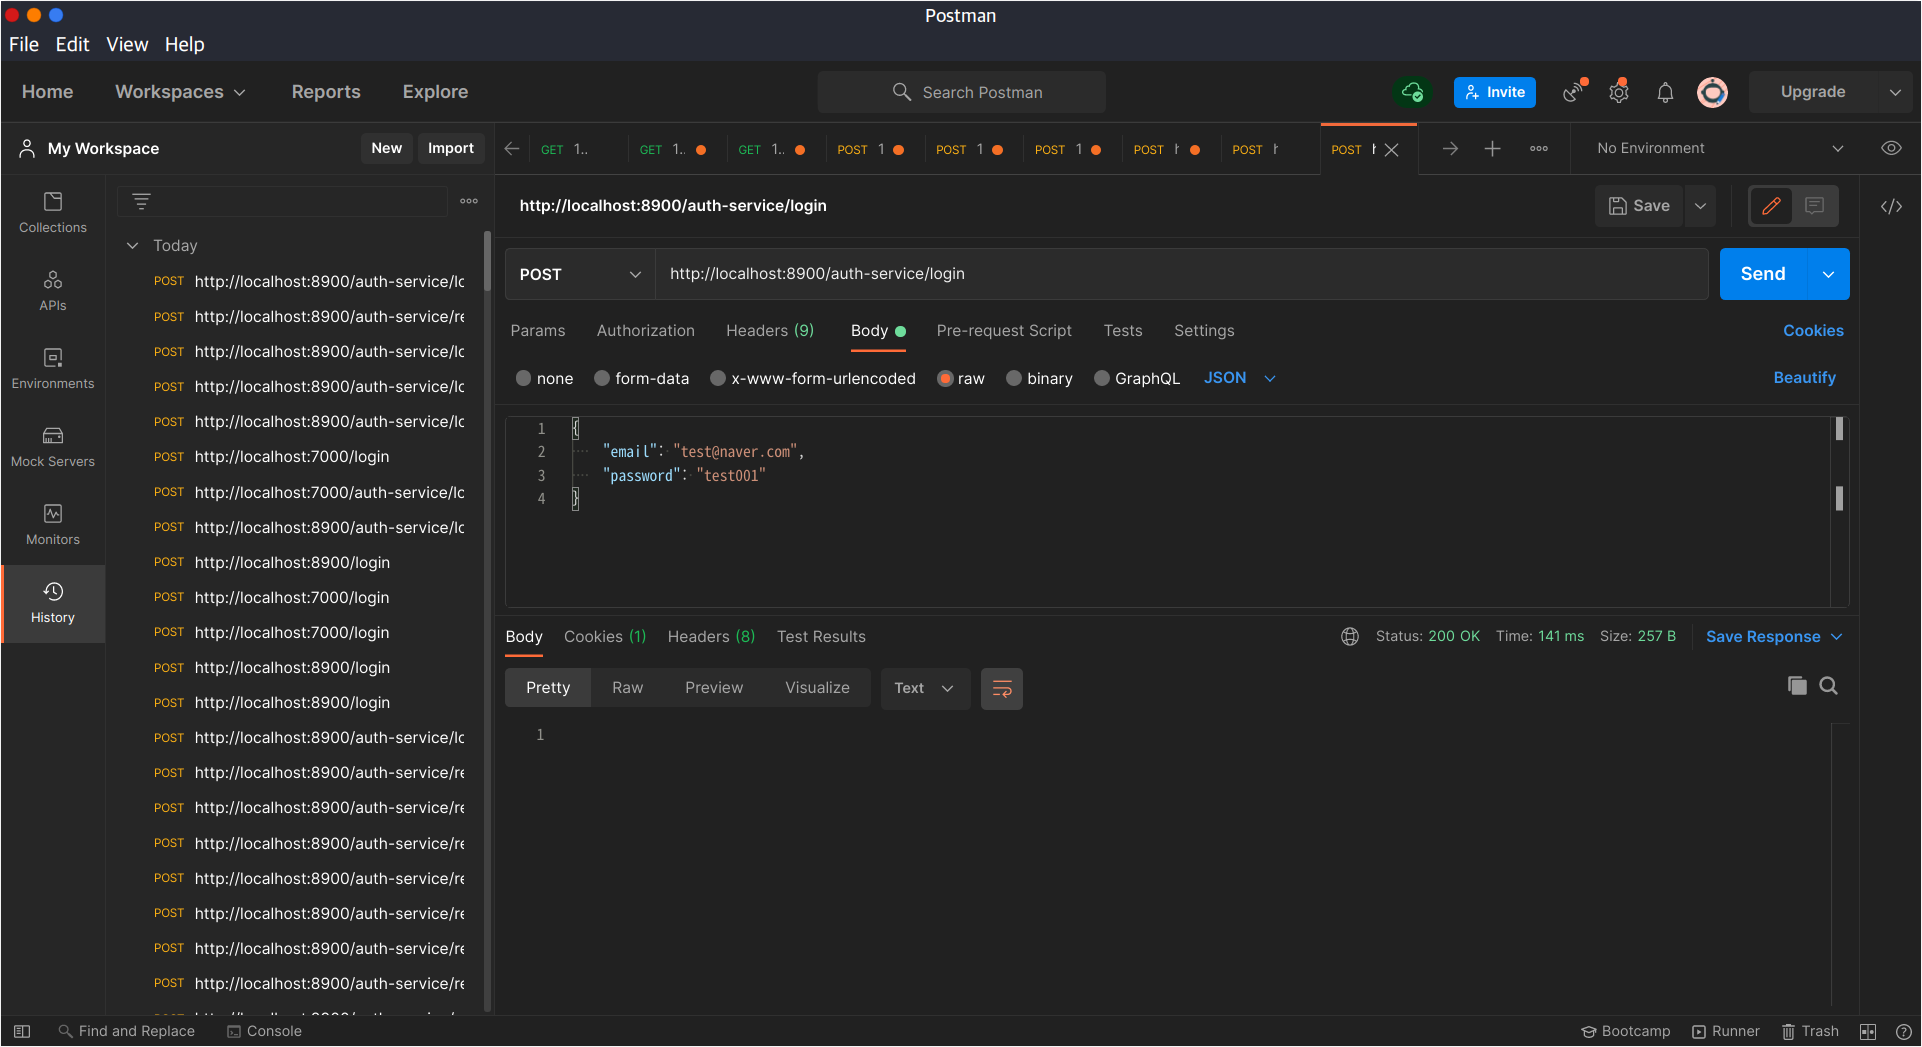This screenshot has height=1047, width=1922.
Task: Toggle the sidebar from the status bar
Action: [22, 1031]
